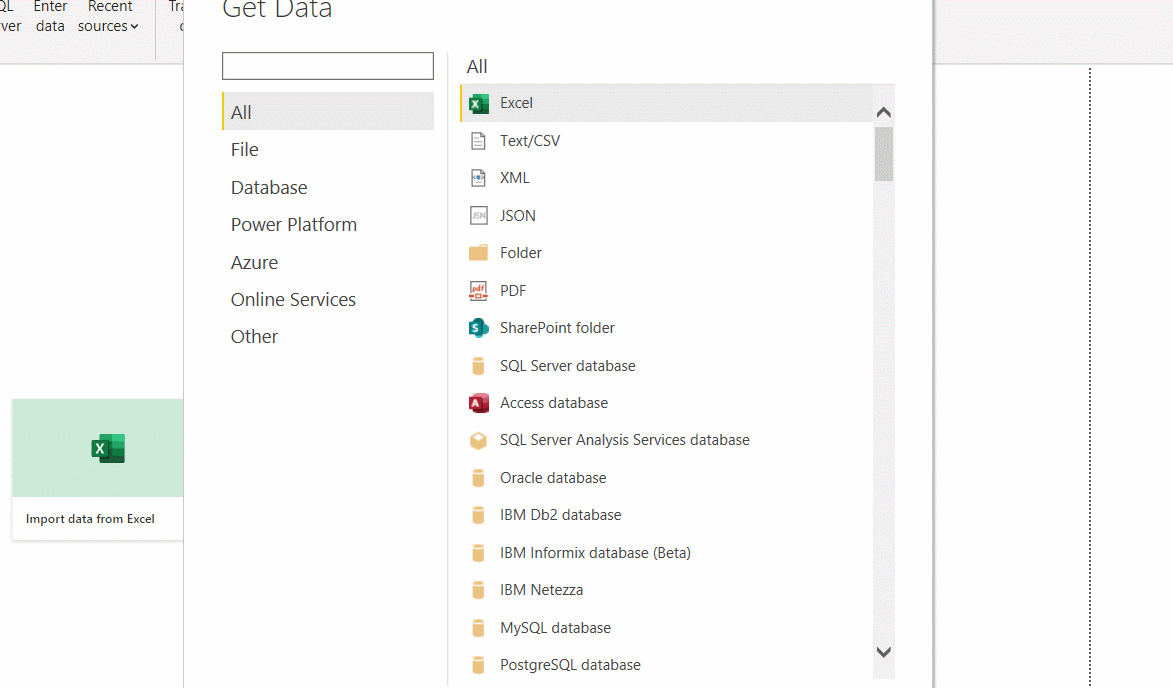
Task: Click the Access database icon
Action: pyautogui.click(x=478, y=403)
